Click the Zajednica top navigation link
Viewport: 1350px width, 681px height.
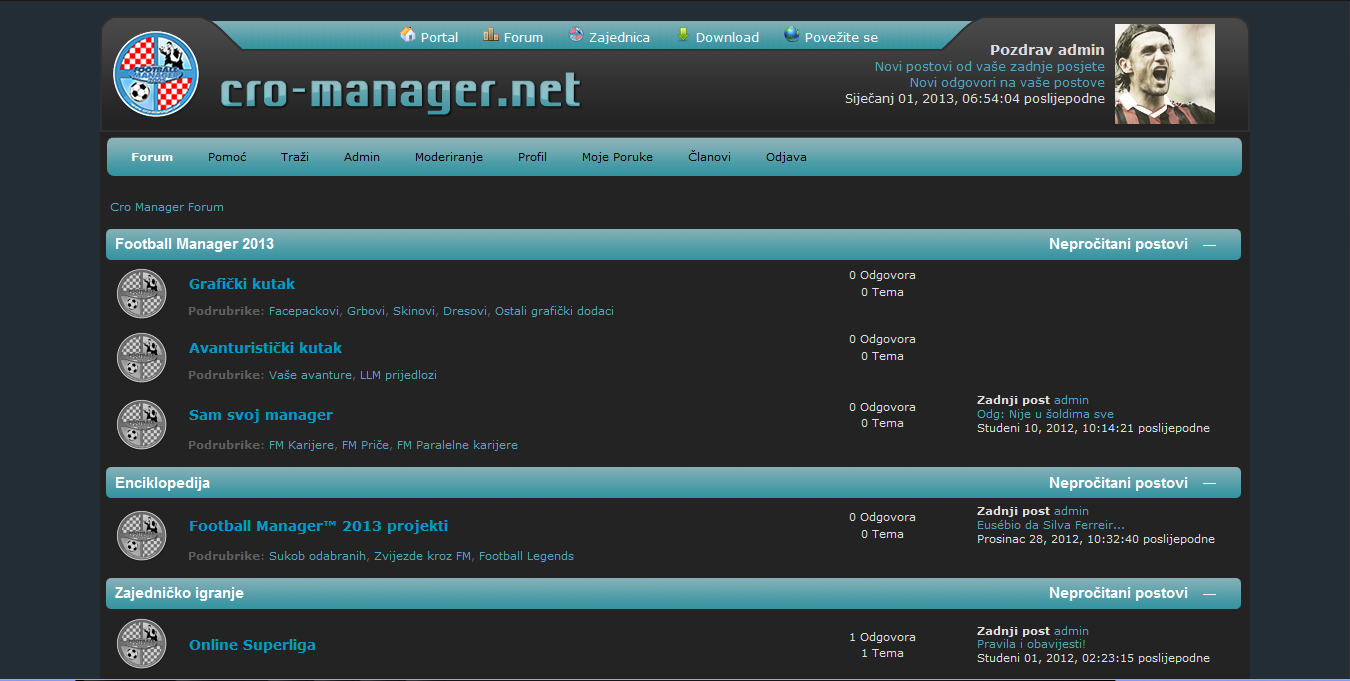[x=619, y=37]
